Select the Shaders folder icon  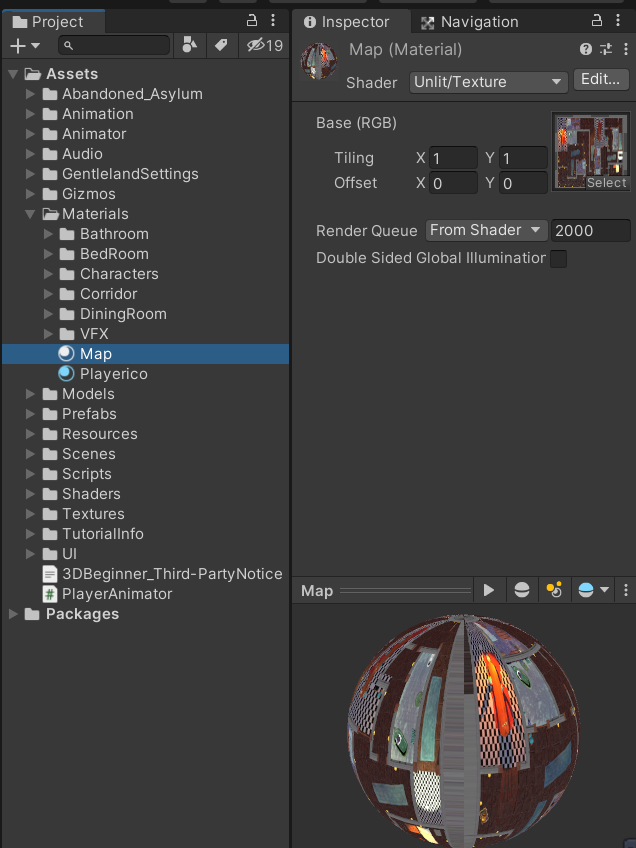click(50, 494)
